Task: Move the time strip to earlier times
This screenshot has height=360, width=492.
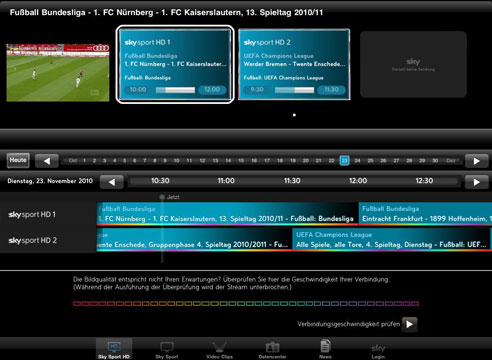Action: (112, 182)
